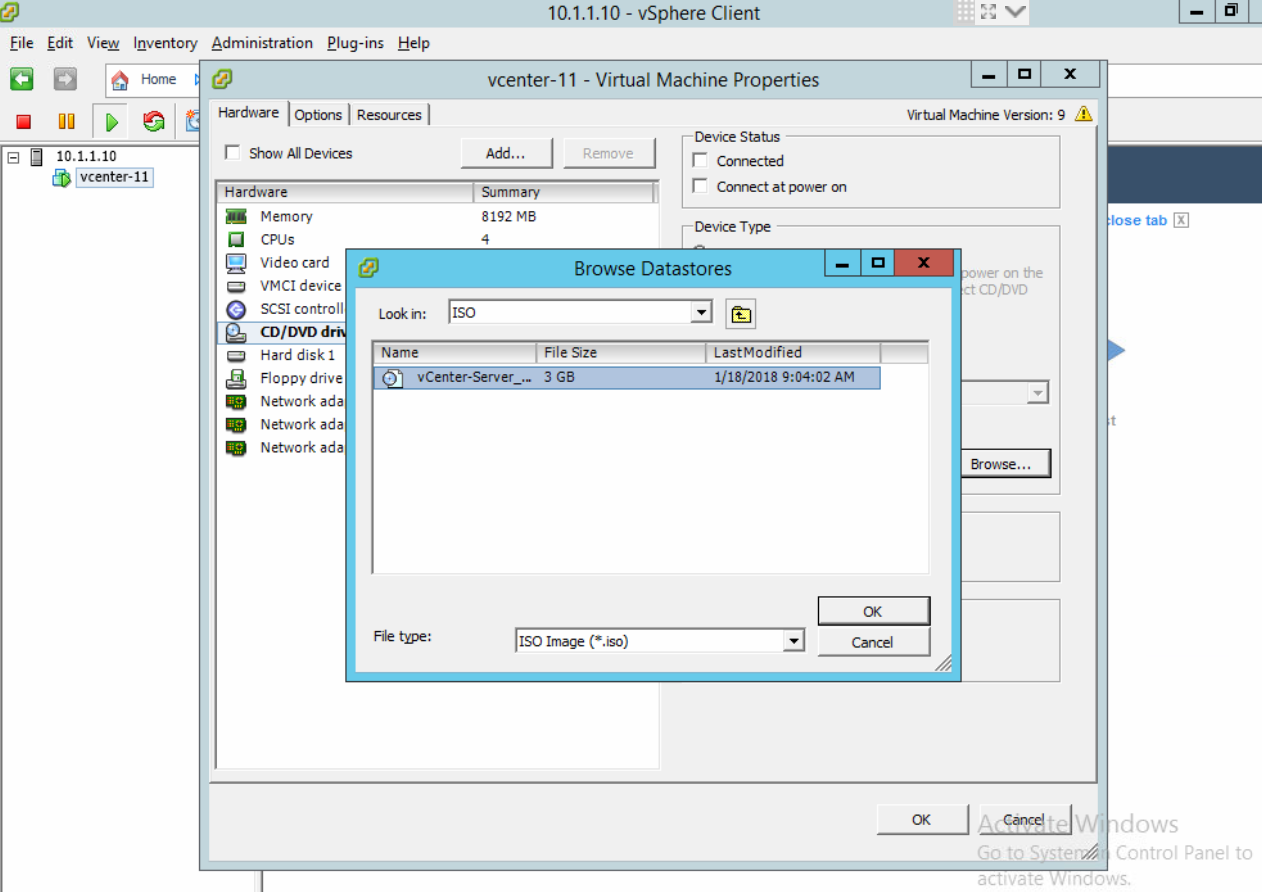Reset the VM with the red-green arrows icon

pos(154,122)
